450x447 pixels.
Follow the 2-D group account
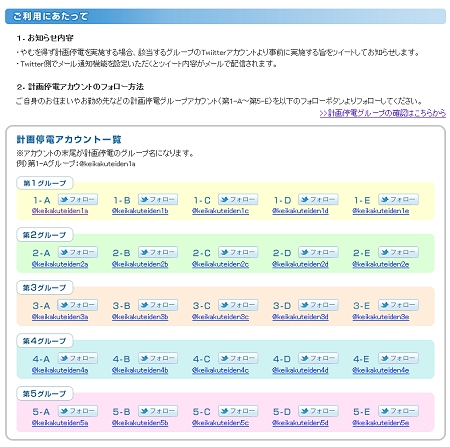click(x=318, y=252)
